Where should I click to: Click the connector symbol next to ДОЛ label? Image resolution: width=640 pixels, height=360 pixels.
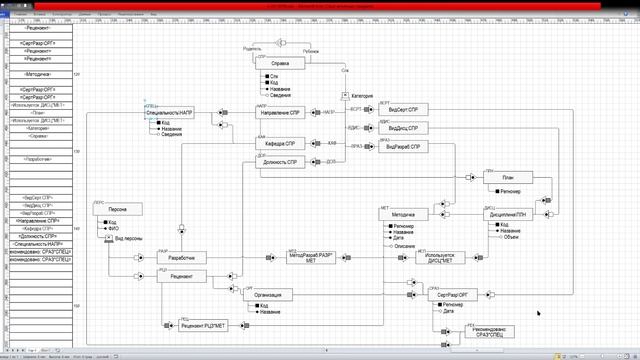point(315,162)
